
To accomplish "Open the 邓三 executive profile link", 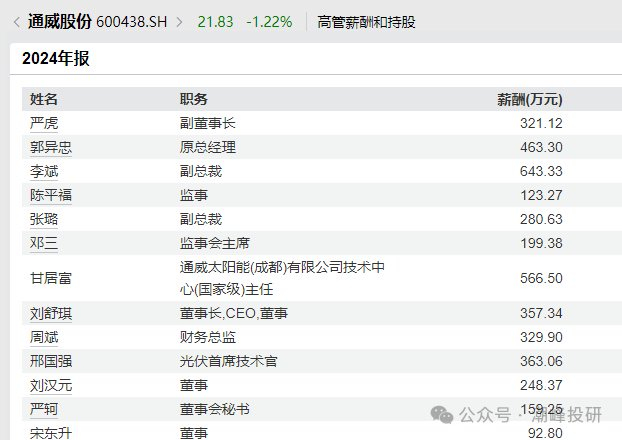I will (x=44, y=243).
